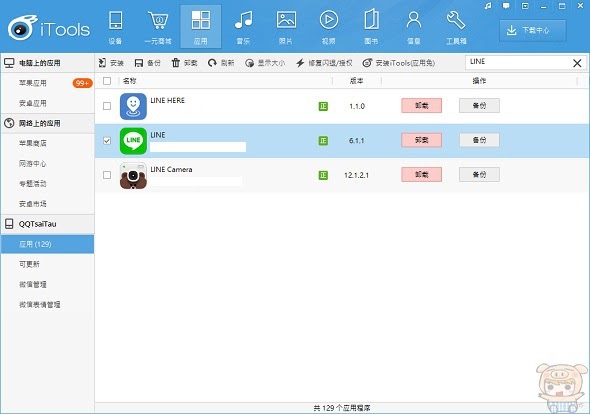Open the 应用 (Apps) top section

coord(201,27)
